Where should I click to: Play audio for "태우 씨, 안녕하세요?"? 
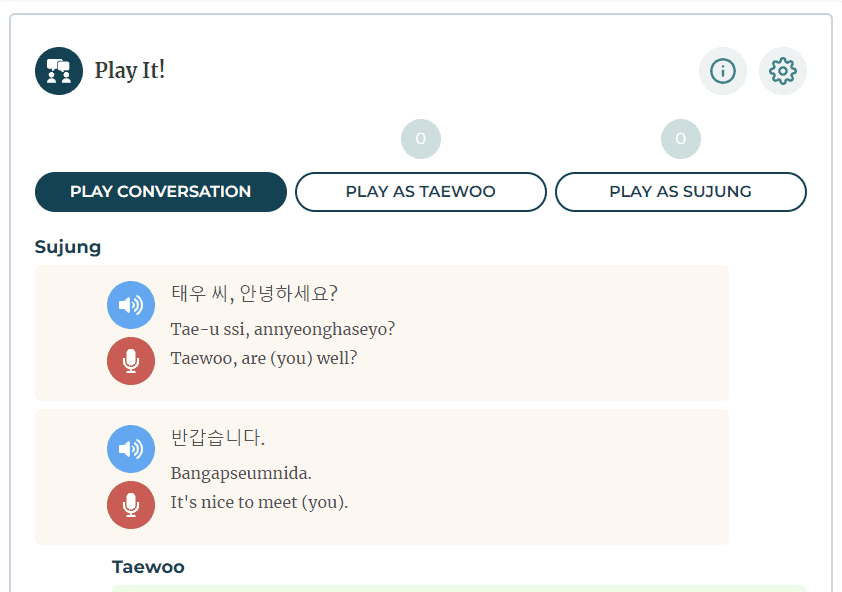click(x=131, y=305)
